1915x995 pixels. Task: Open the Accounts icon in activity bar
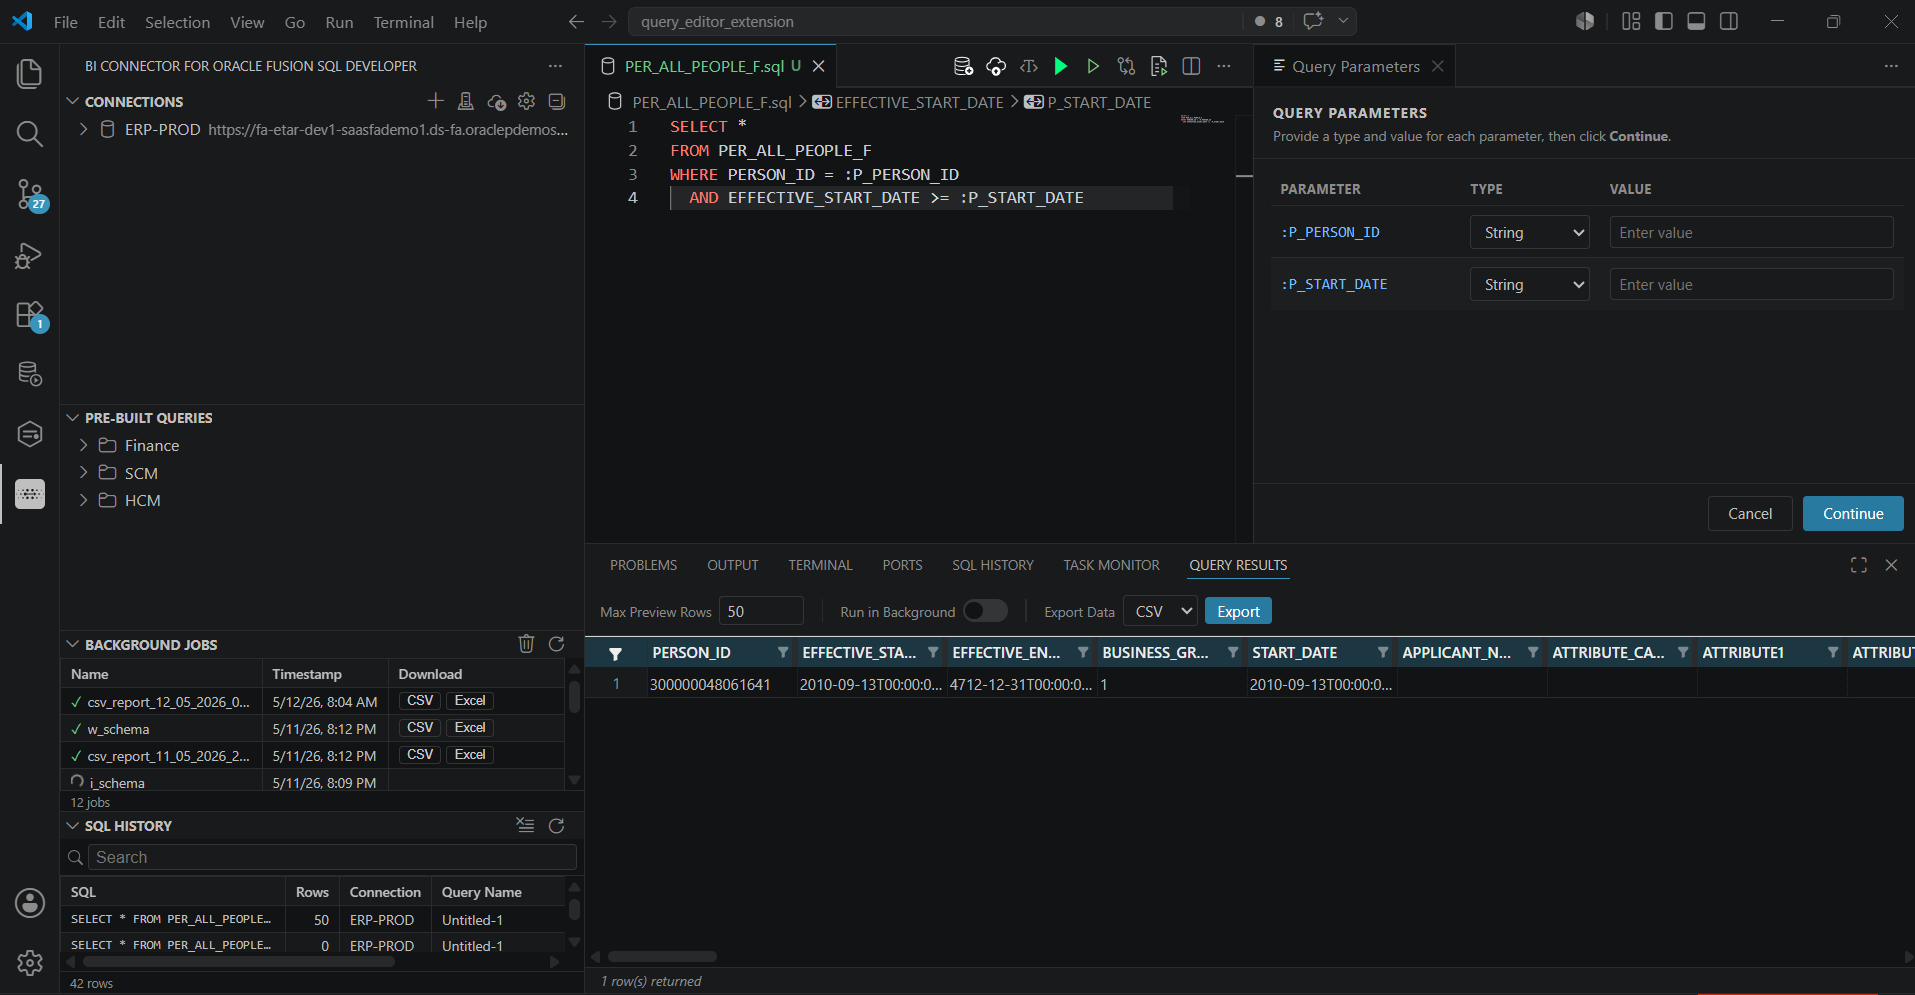(30, 903)
